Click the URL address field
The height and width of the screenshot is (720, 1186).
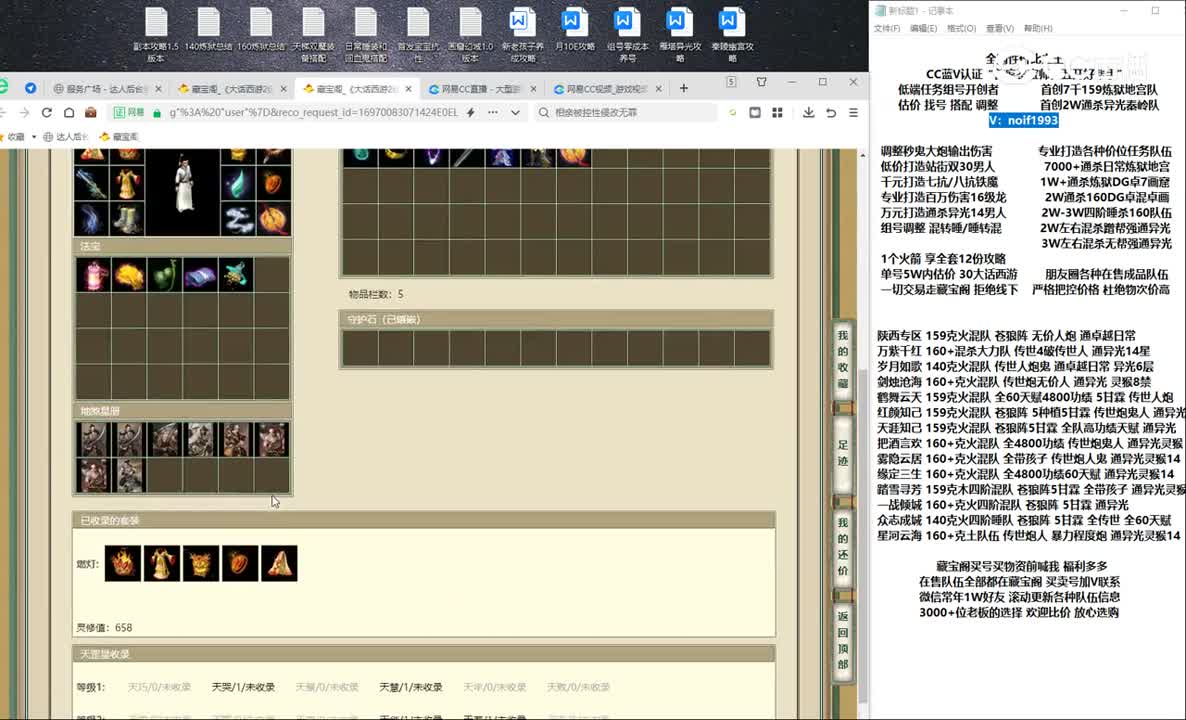[x=313, y=113]
